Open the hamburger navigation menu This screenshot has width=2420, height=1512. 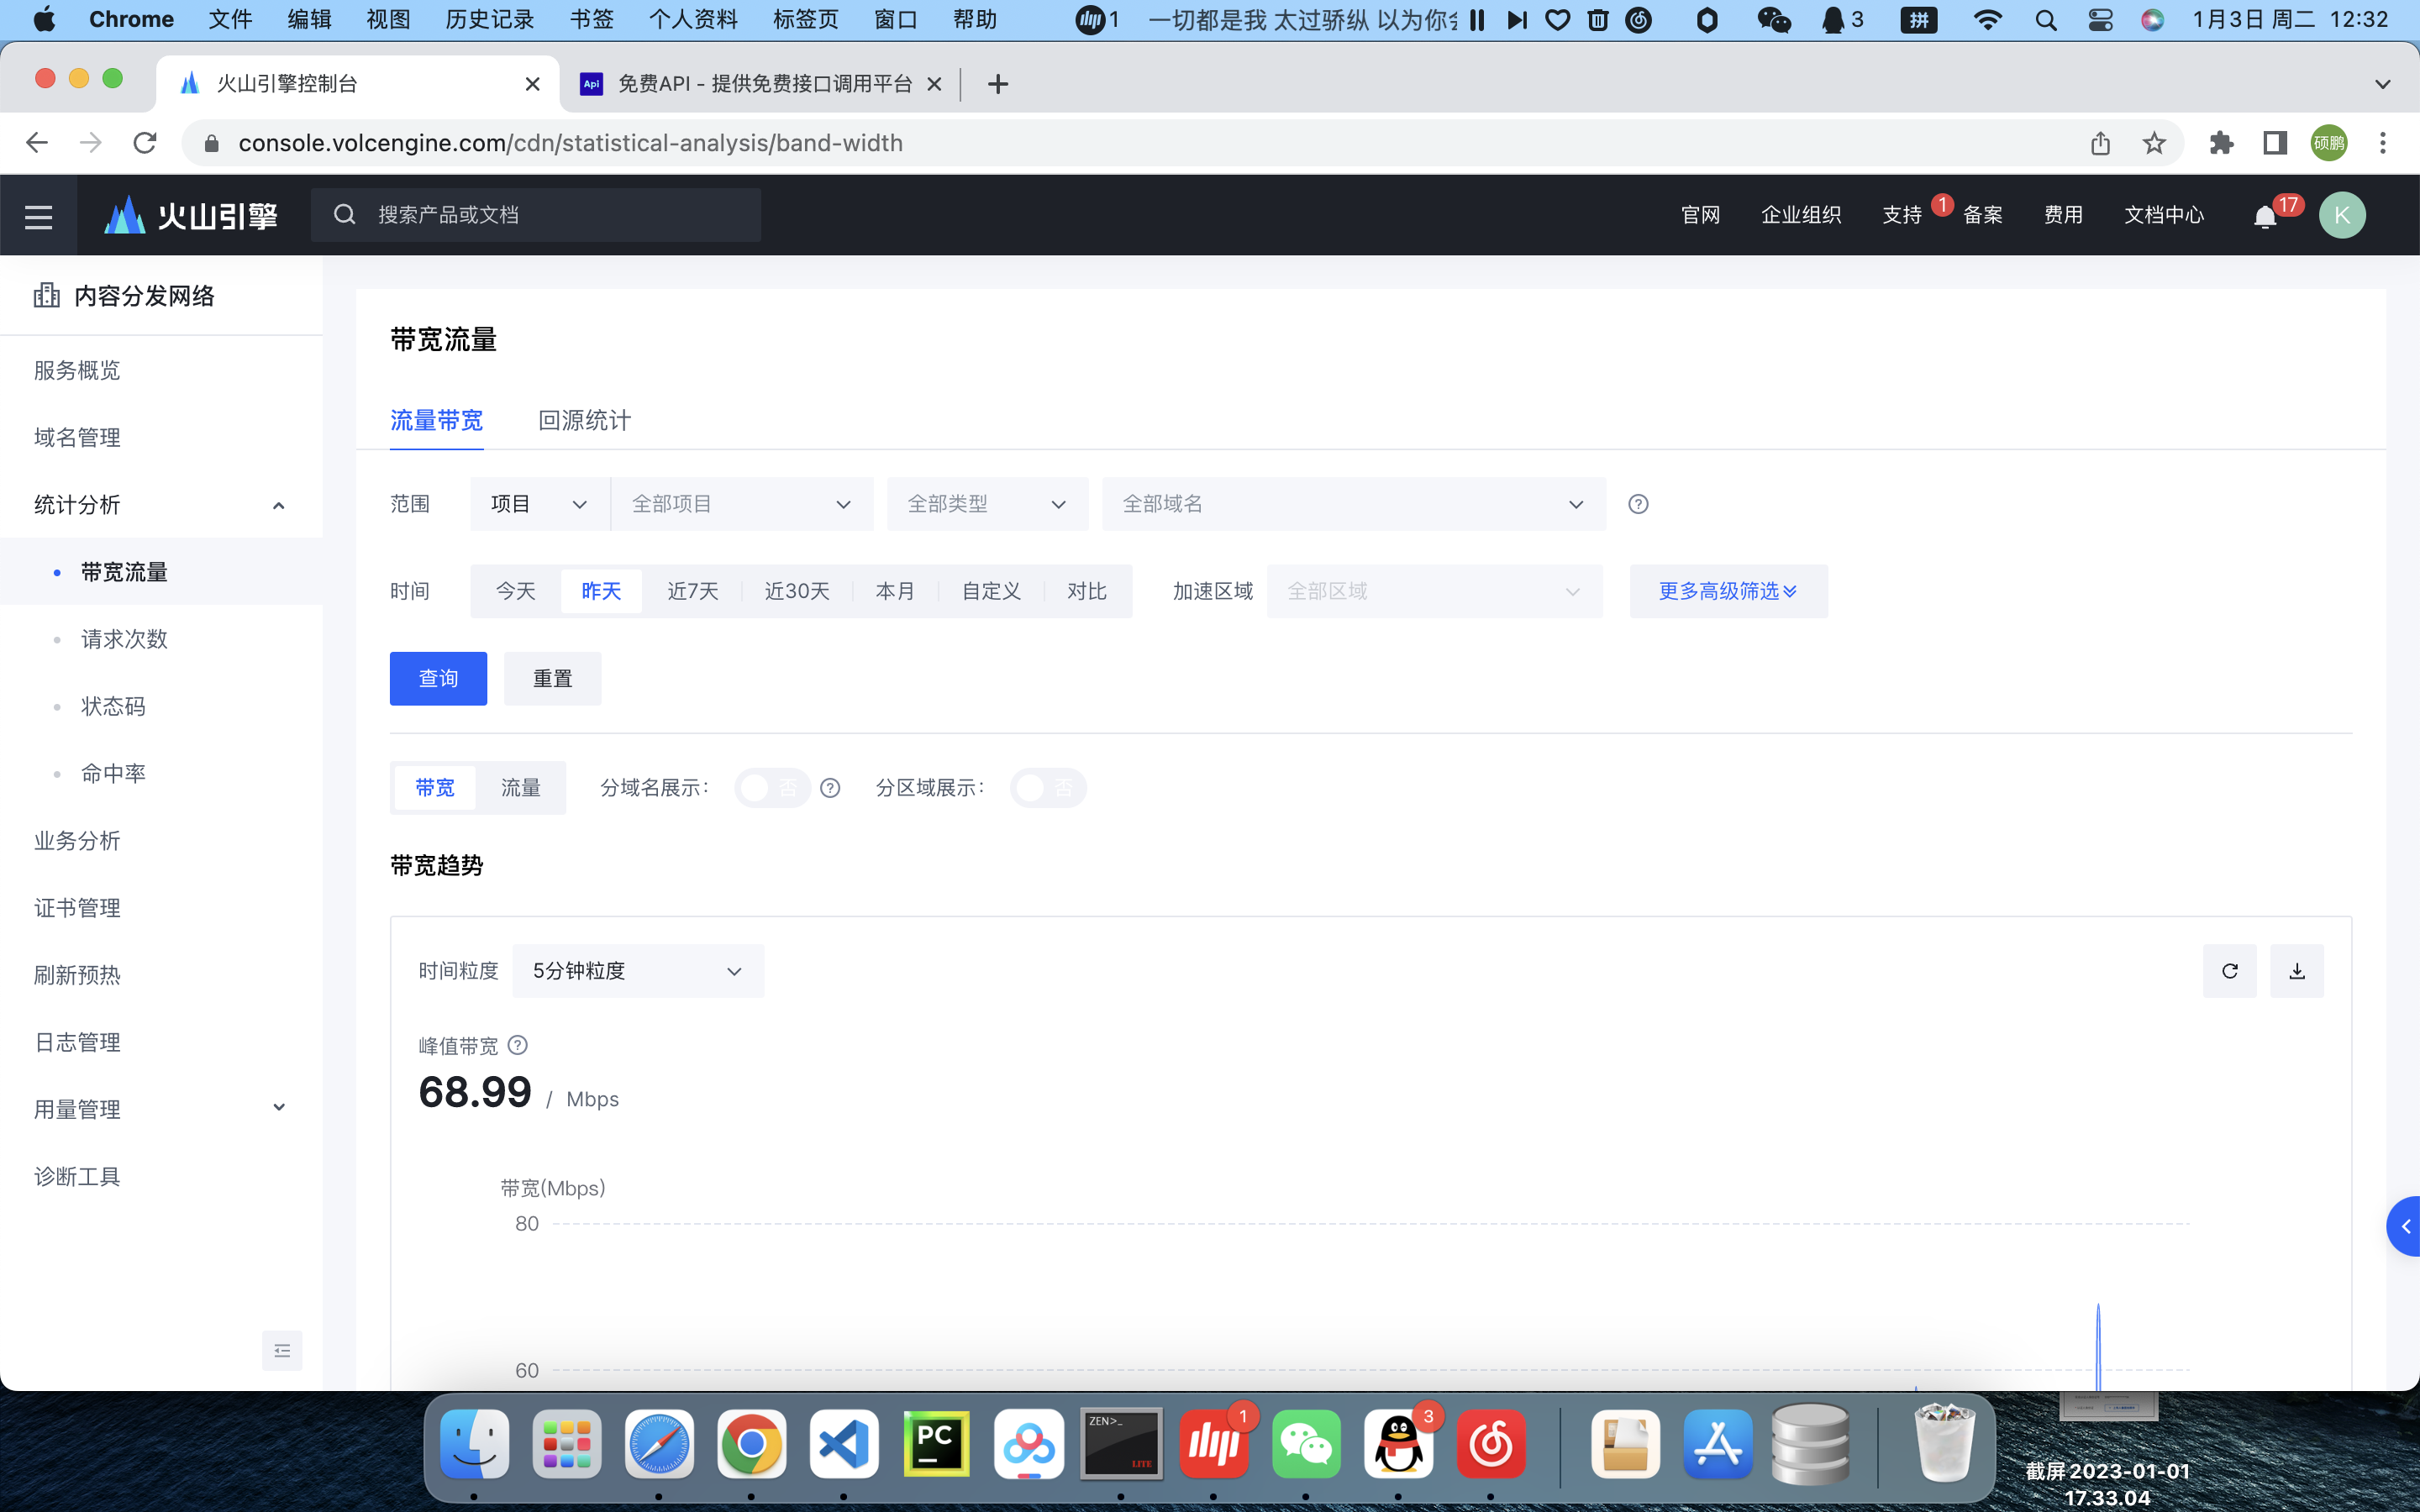[x=38, y=215]
